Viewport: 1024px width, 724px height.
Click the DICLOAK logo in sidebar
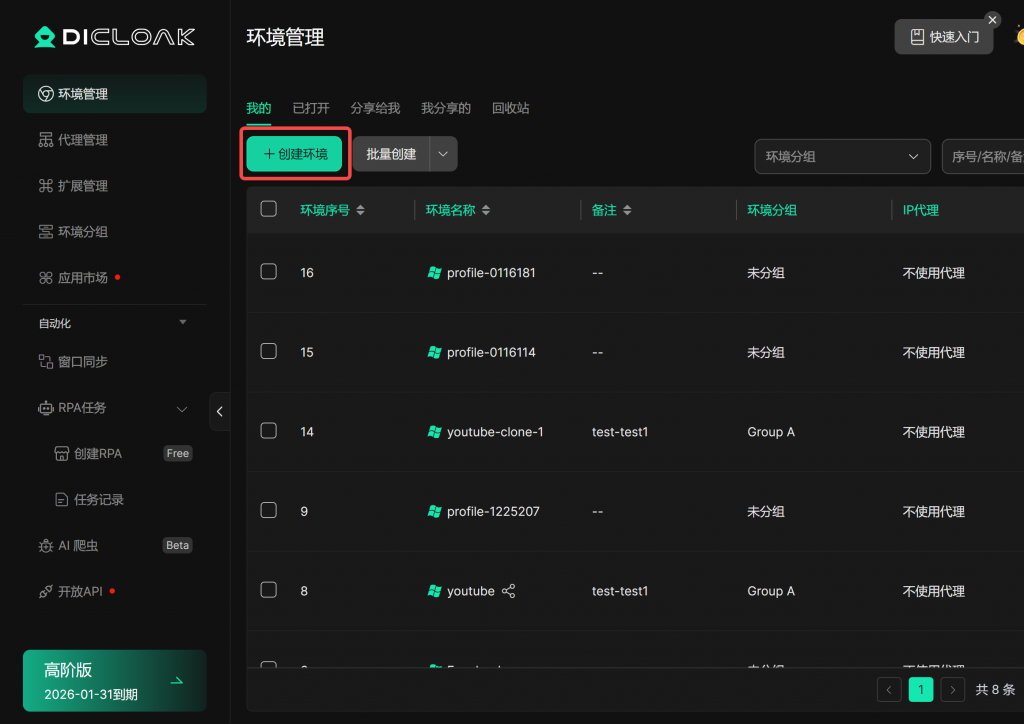(x=114, y=37)
